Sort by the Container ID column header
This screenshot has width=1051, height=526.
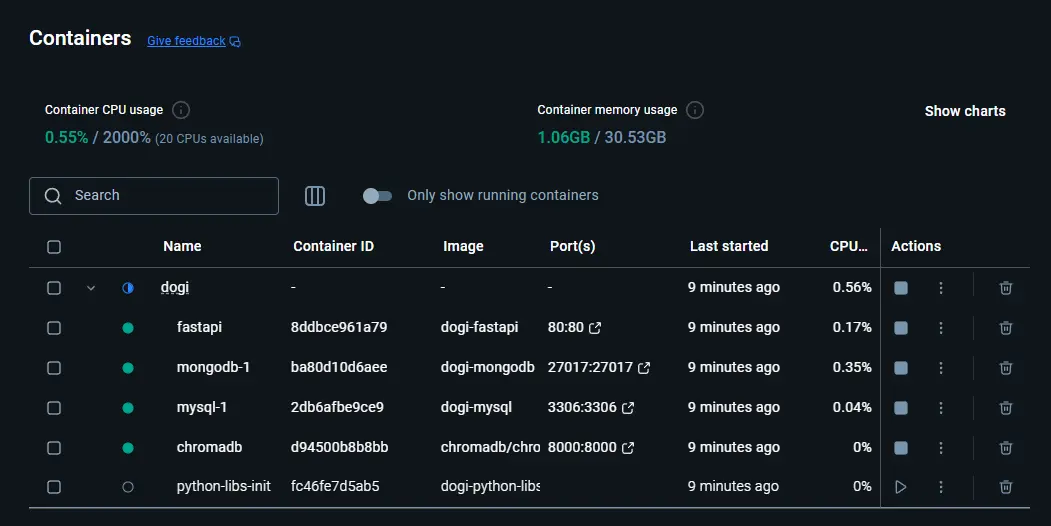[x=333, y=247]
